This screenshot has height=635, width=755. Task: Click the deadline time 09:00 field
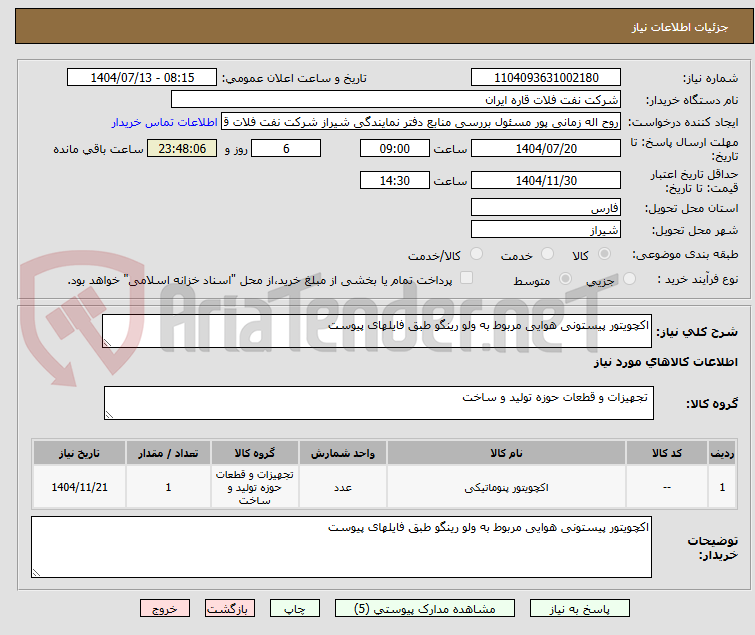pyautogui.click(x=394, y=148)
